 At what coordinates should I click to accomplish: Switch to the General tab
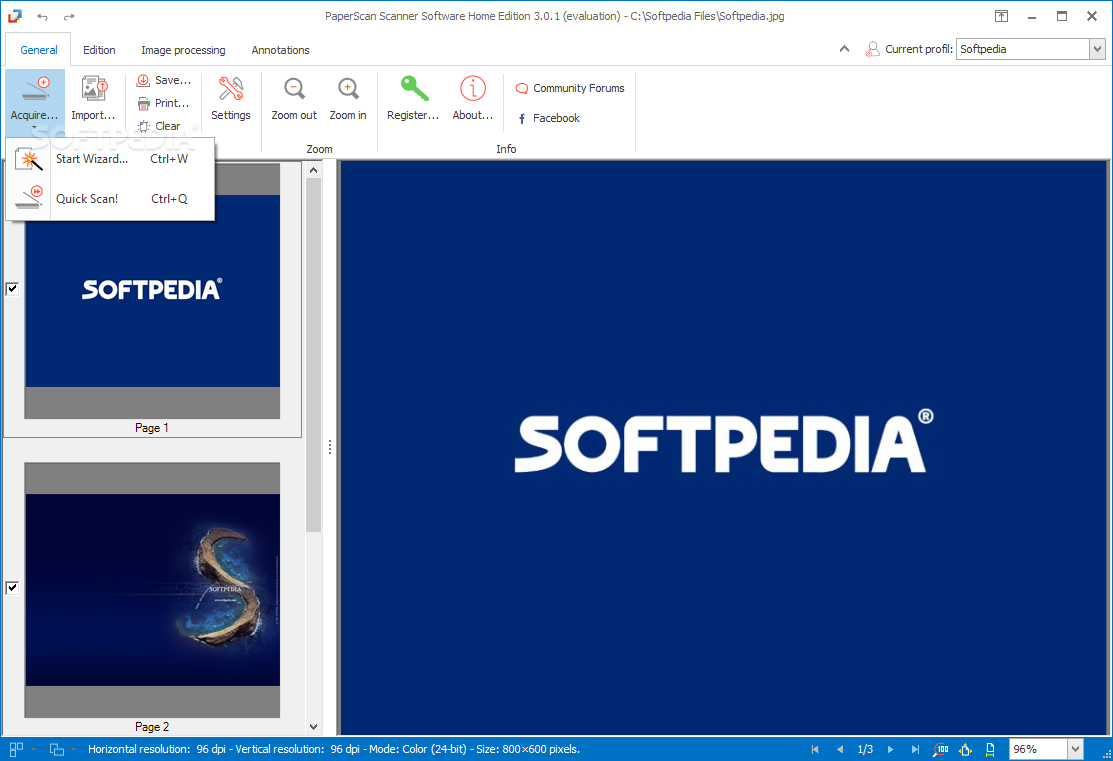click(x=39, y=50)
